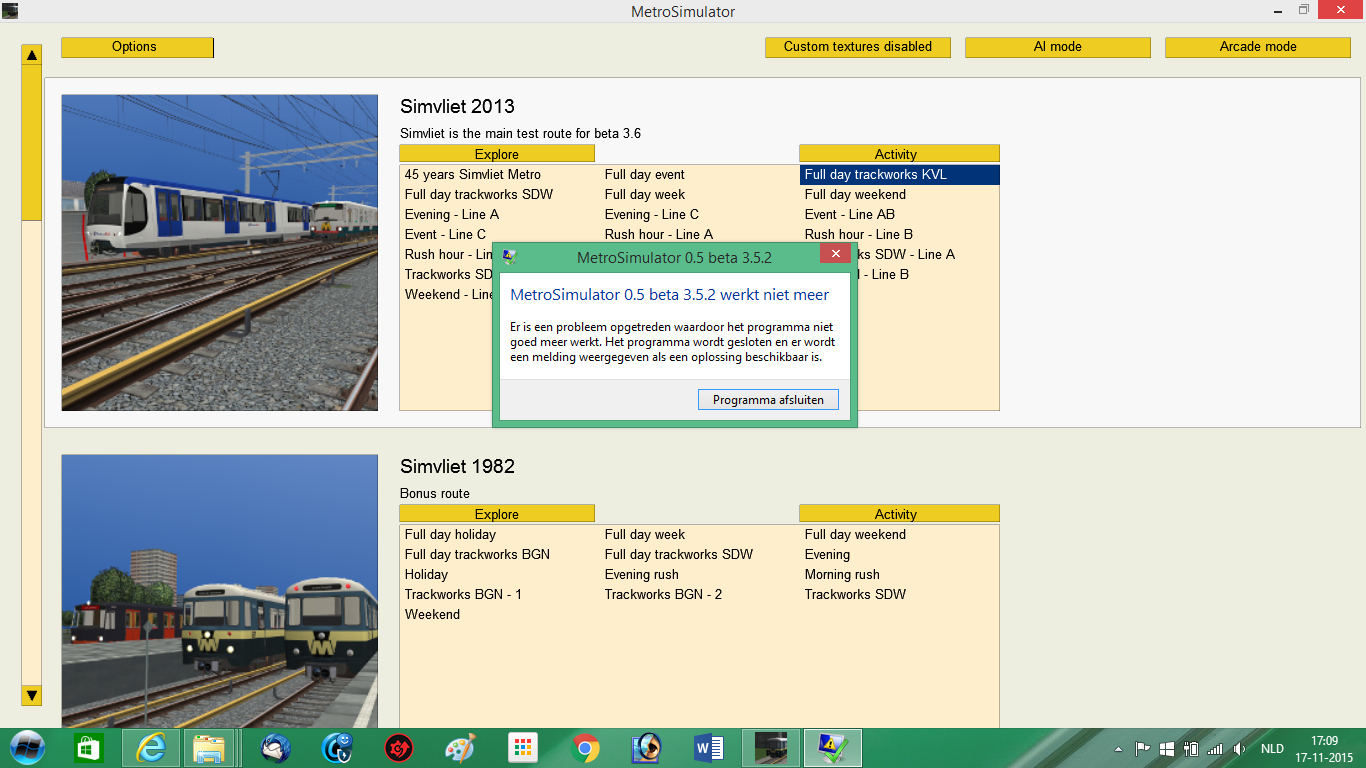Select Activity tab for Simvliet 2013
Screen dimensions: 1366x768
click(899, 154)
